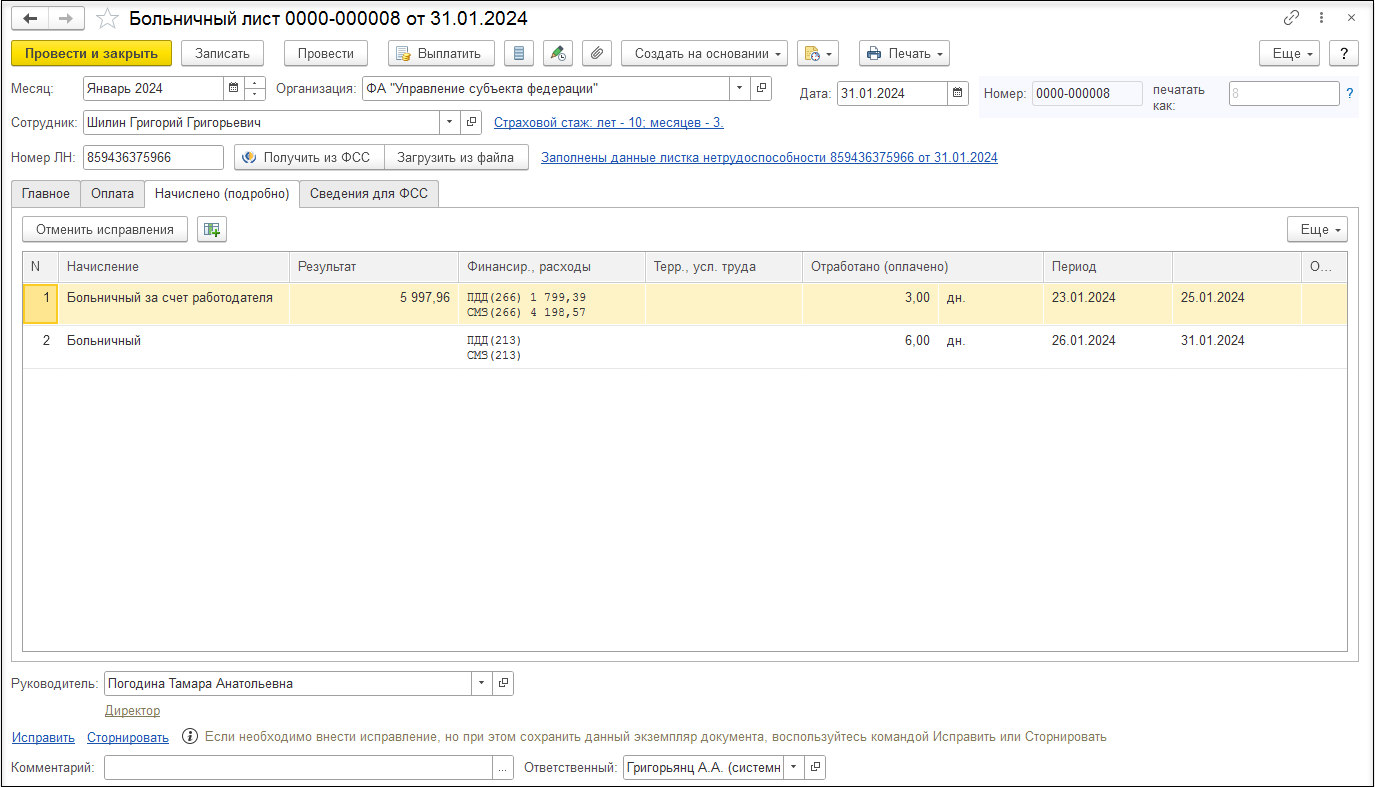Click the Выплатить button

pyautogui.click(x=441, y=53)
